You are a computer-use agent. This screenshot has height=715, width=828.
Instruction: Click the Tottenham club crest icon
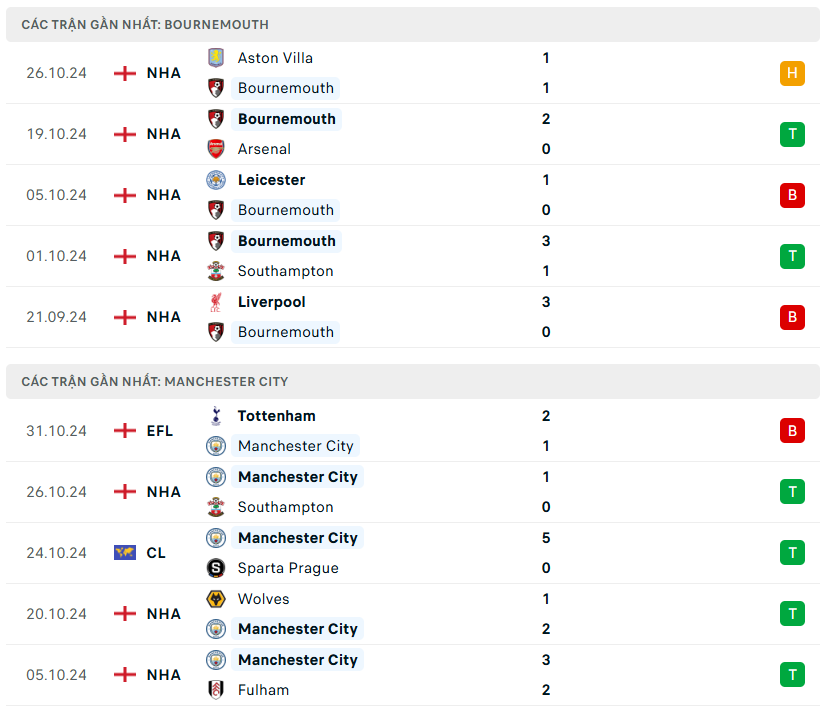click(x=216, y=416)
